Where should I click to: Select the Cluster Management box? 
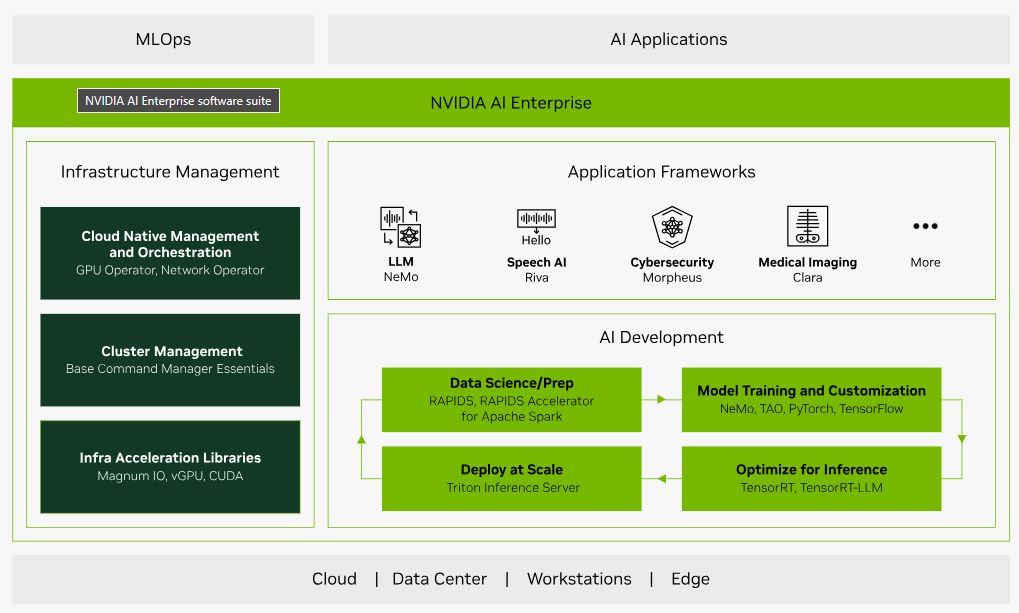[169, 359]
